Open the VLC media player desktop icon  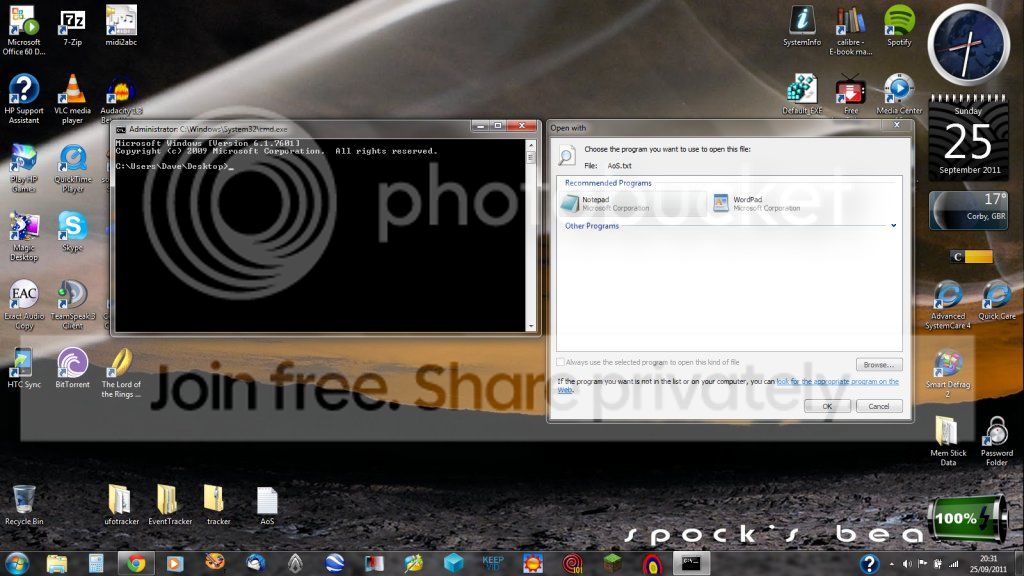click(72, 99)
